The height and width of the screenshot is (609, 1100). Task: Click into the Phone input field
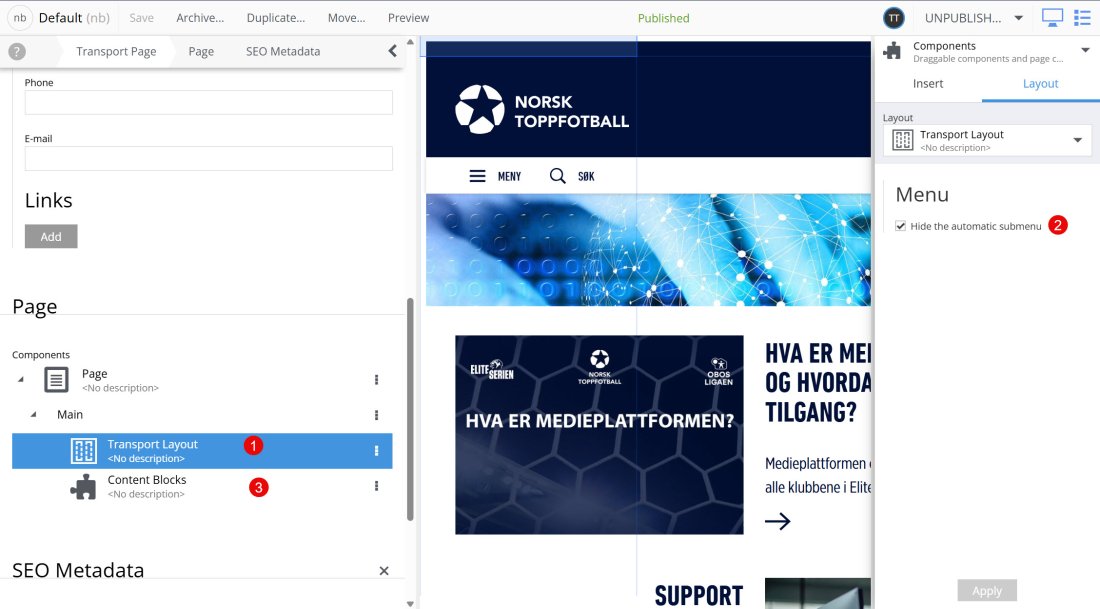click(208, 102)
